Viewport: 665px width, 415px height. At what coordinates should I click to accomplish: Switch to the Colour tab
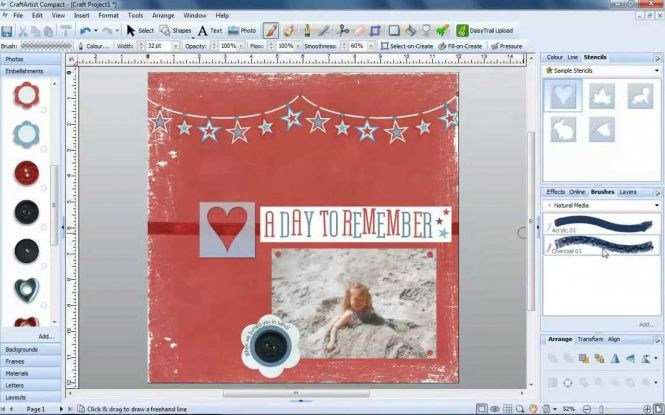pos(554,57)
